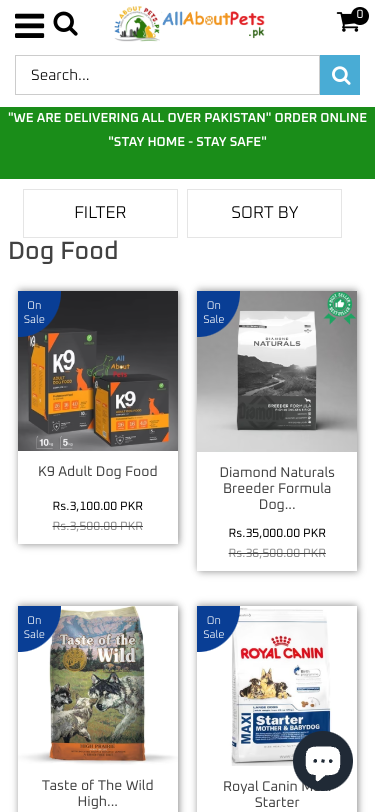375x812 pixels.
Task: Click the green delivery announcement banner
Action: tap(188, 143)
